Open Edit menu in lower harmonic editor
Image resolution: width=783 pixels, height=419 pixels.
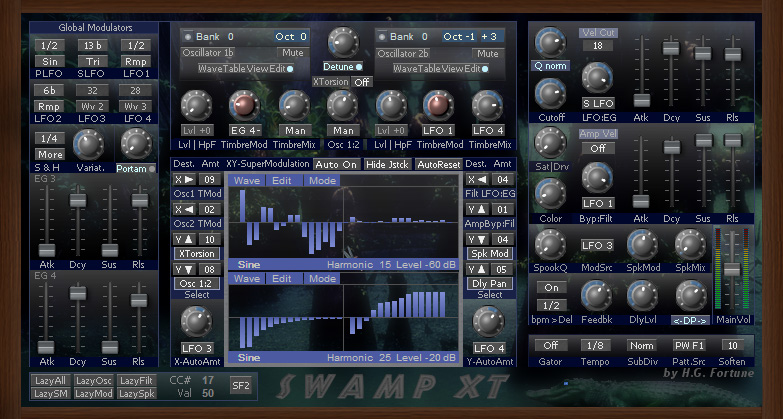click(x=282, y=279)
